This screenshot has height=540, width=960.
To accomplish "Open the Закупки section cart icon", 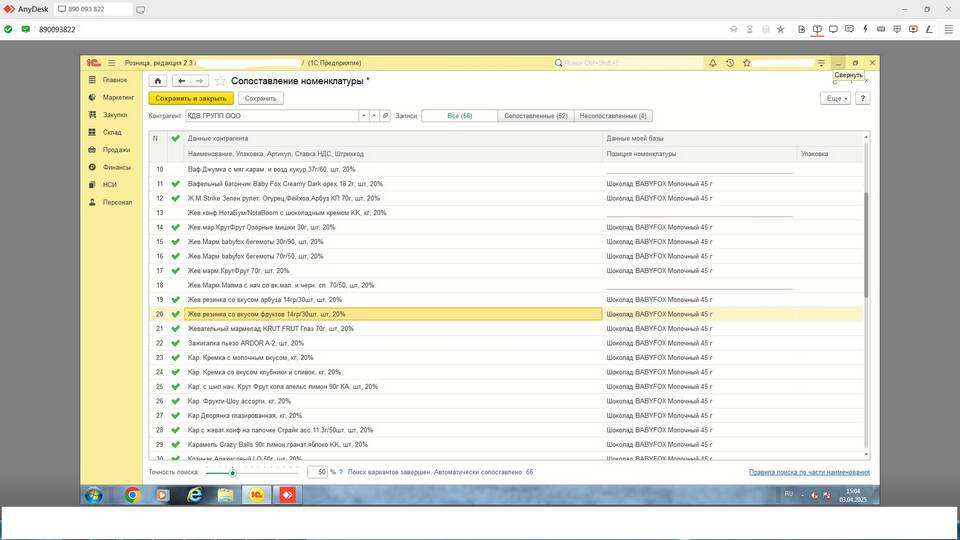I will 92,114.
